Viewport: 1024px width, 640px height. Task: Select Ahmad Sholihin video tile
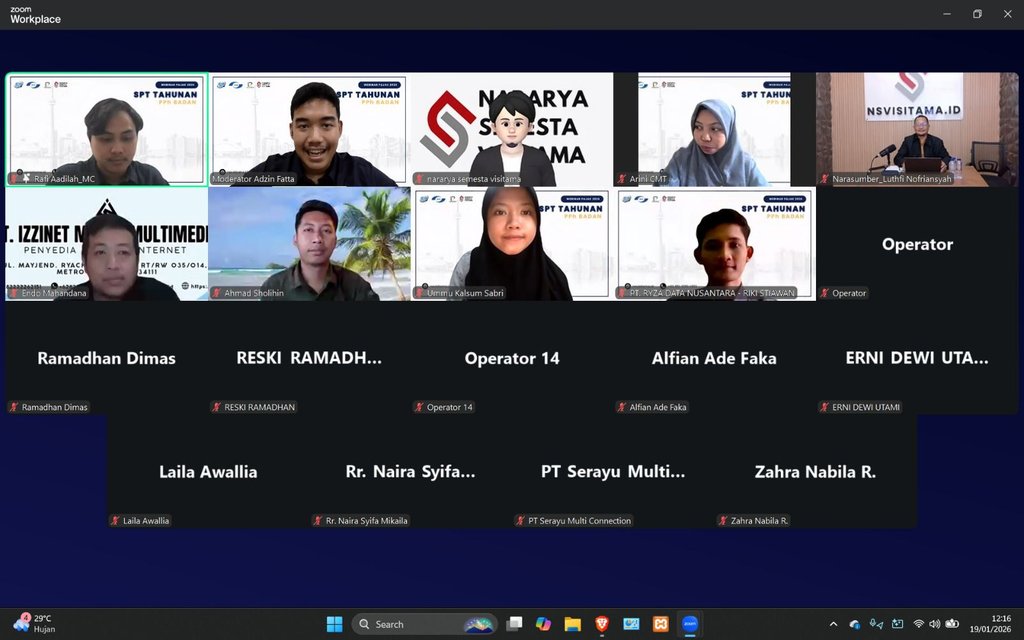(x=310, y=244)
